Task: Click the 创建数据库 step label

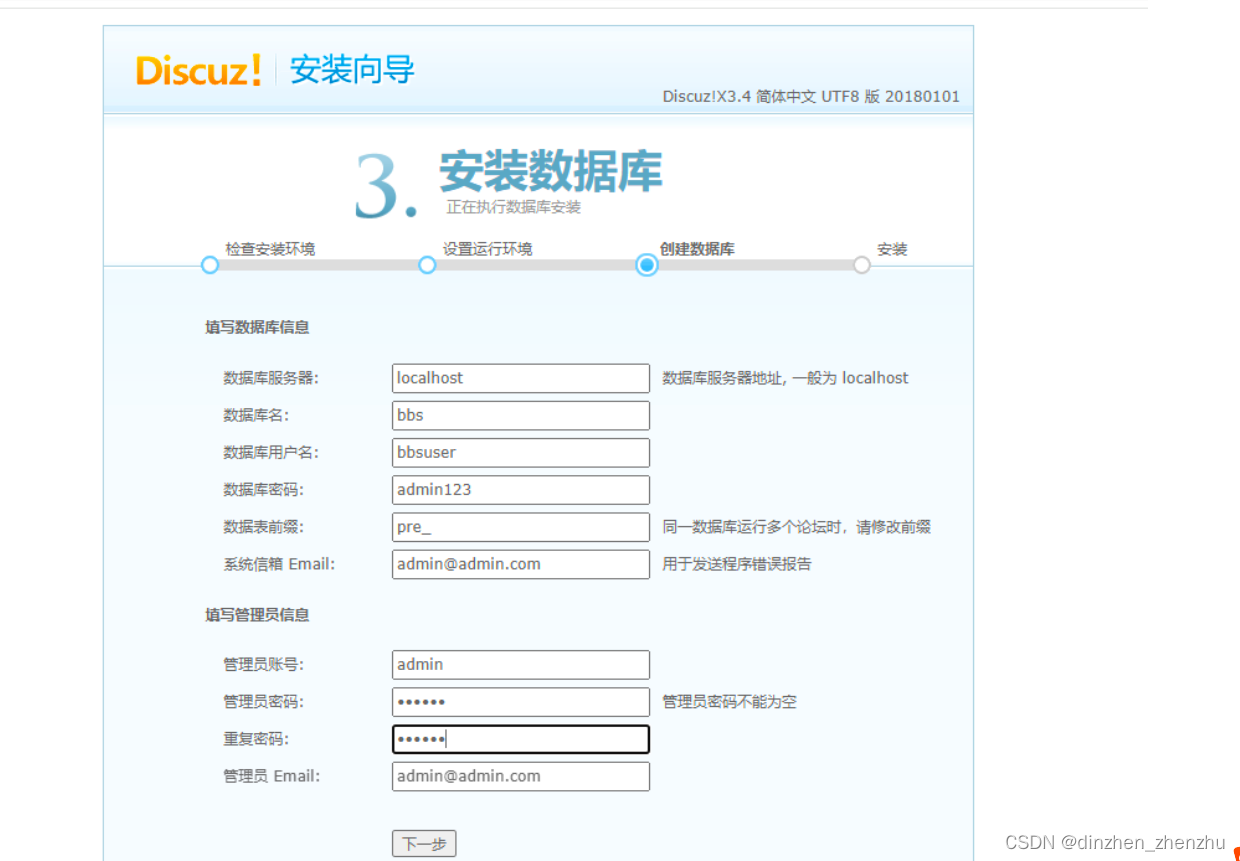Action: click(697, 249)
